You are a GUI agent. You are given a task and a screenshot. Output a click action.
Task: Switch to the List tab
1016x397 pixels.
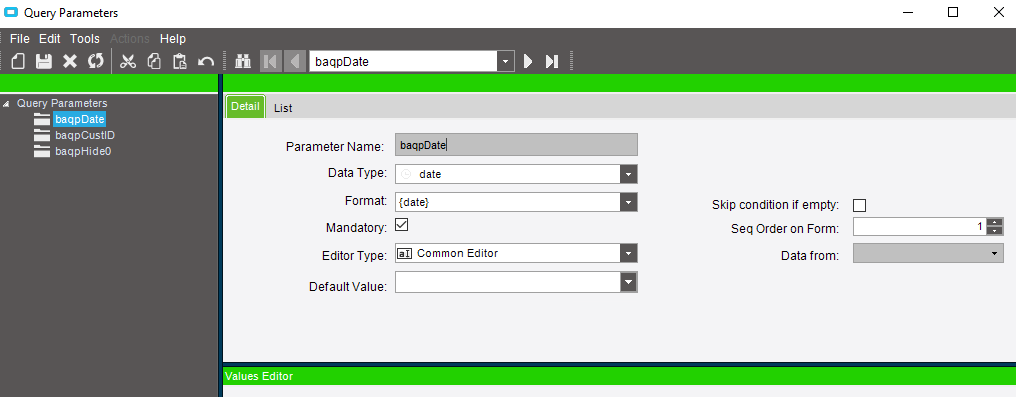point(283,108)
